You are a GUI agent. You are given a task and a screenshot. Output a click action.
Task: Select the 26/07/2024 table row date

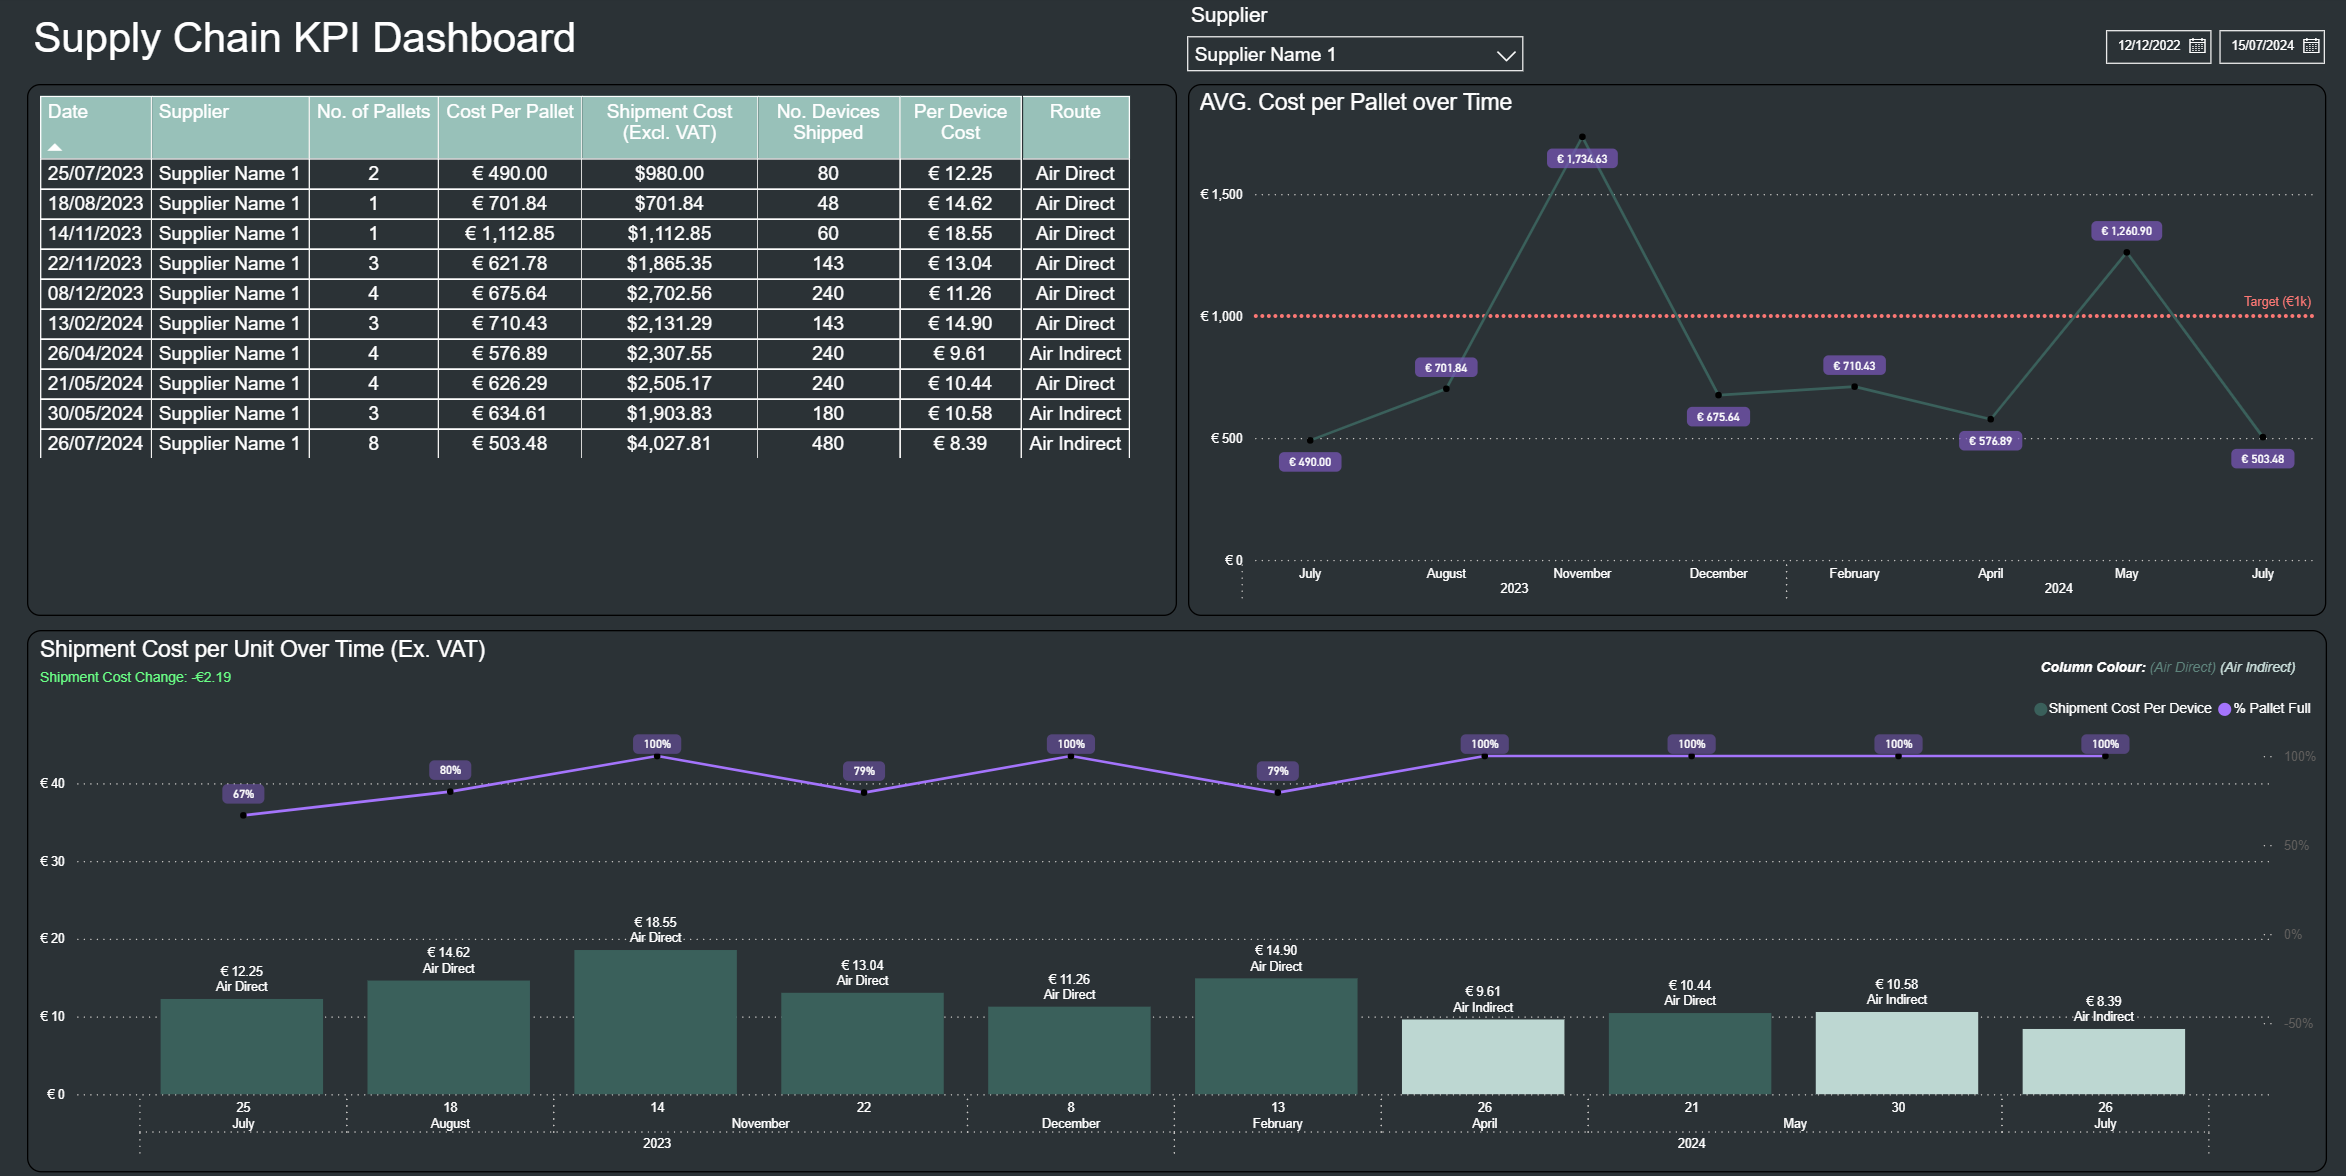(x=95, y=443)
